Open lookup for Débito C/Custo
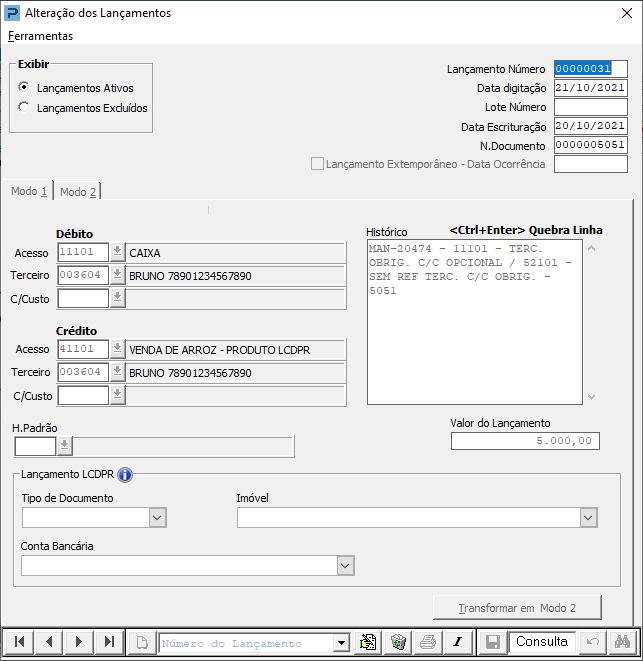This screenshot has height=661, width=643. pyautogui.click(x=118, y=298)
